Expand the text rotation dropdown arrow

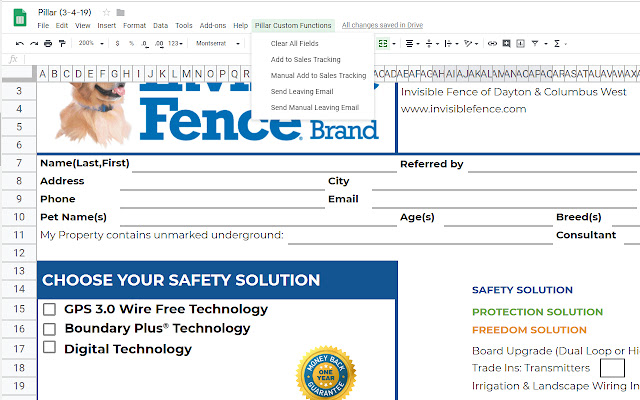pyautogui.click(x=476, y=44)
